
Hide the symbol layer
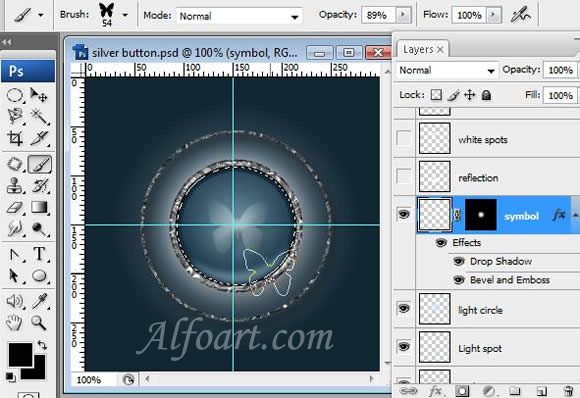point(404,214)
